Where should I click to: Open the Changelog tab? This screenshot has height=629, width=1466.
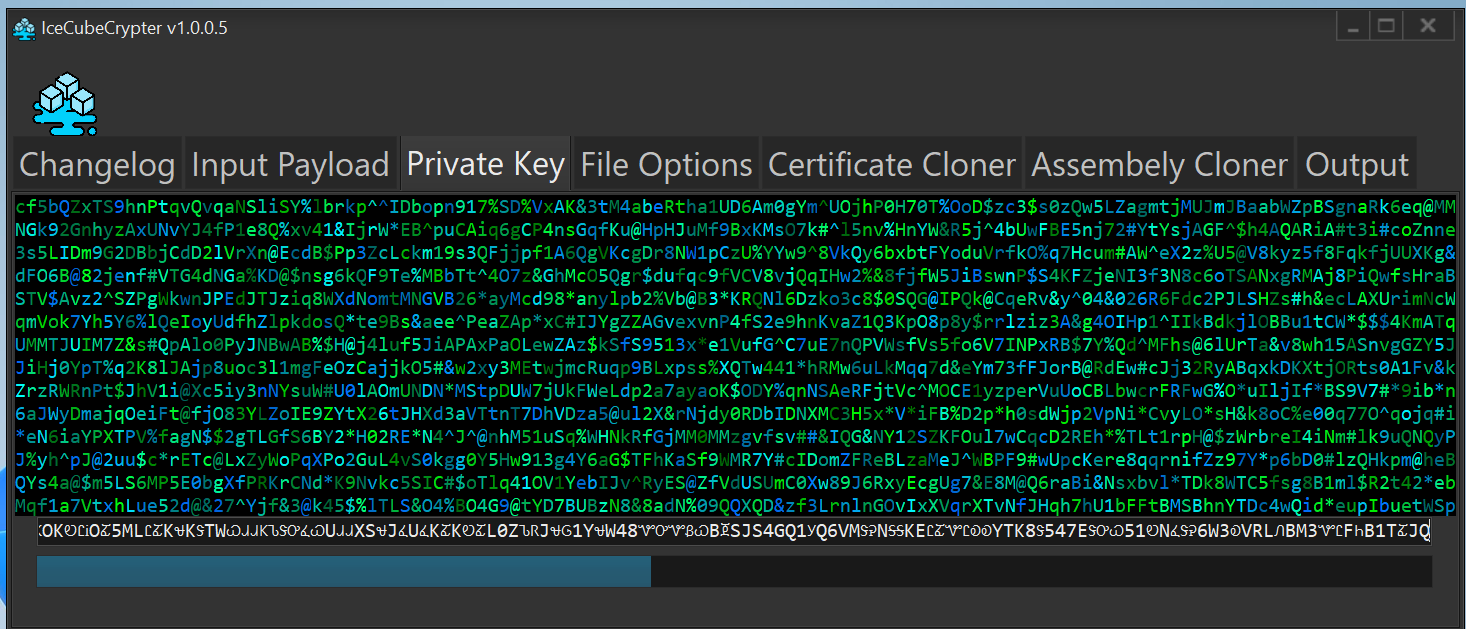coord(97,164)
